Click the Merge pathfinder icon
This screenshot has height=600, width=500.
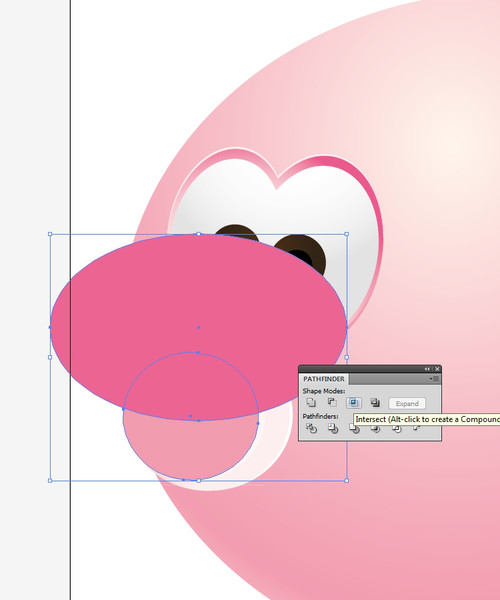pos(354,429)
